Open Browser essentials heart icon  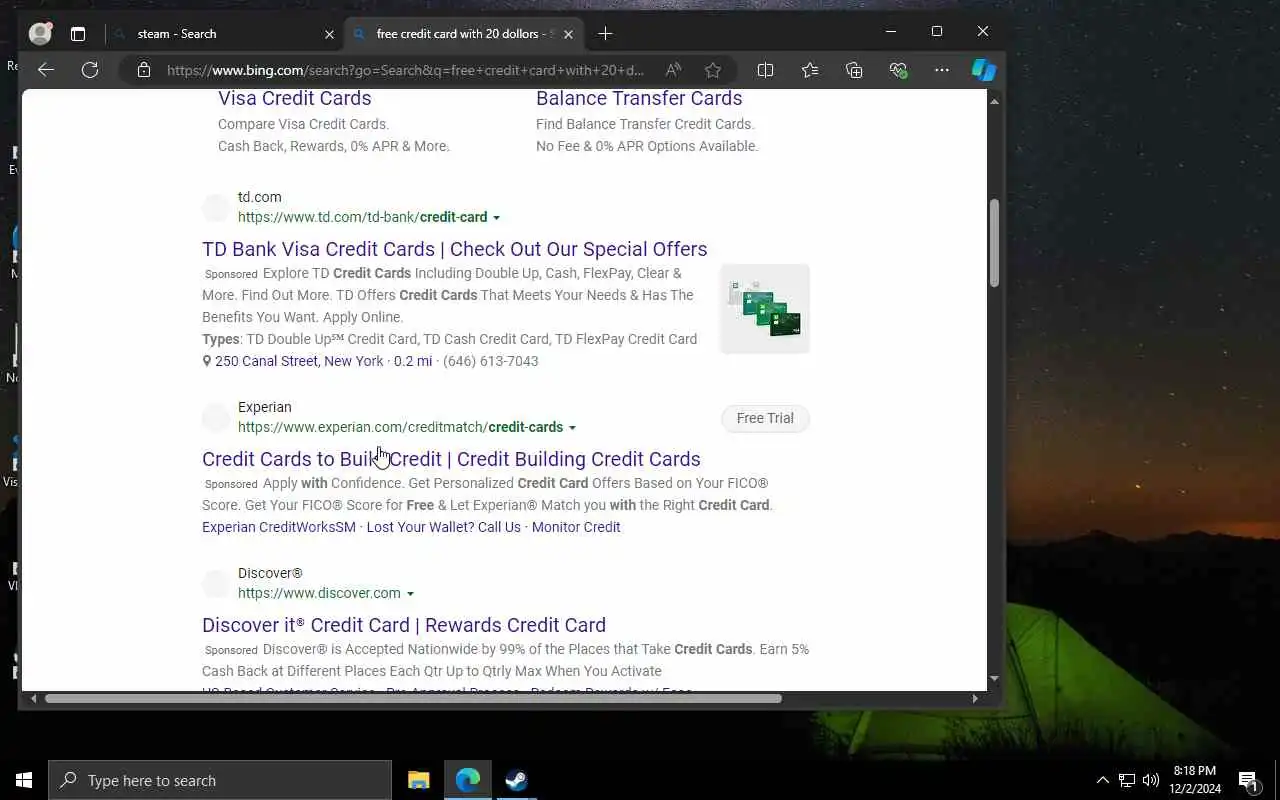(898, 70)
